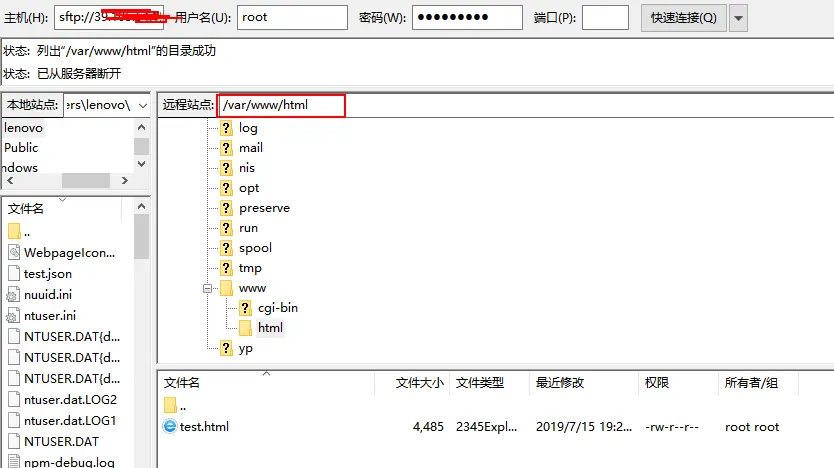Click the 端口 port input field
The width and height of the screenshot is (834, 468).
pos(605,18)
